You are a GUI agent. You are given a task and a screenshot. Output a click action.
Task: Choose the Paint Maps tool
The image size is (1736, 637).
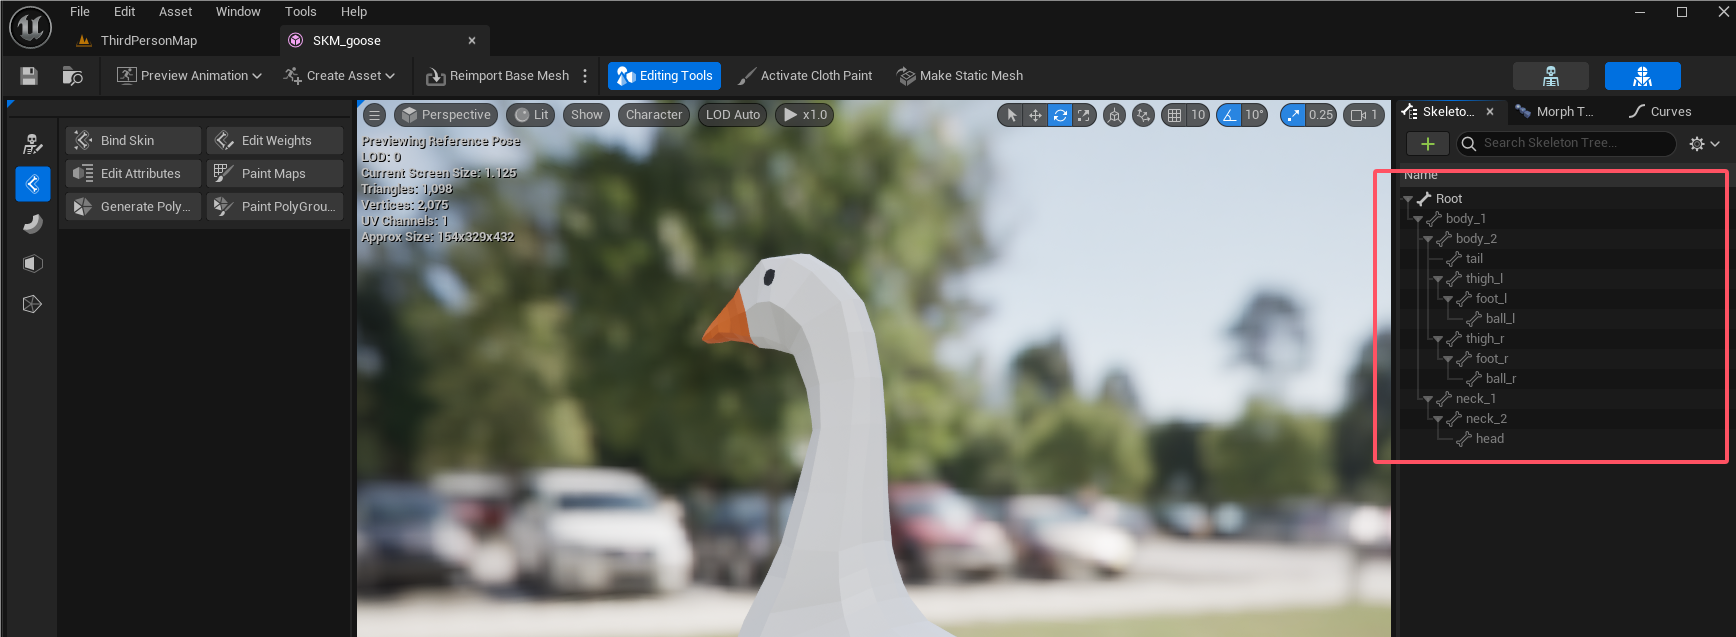[x=275, y=174]
